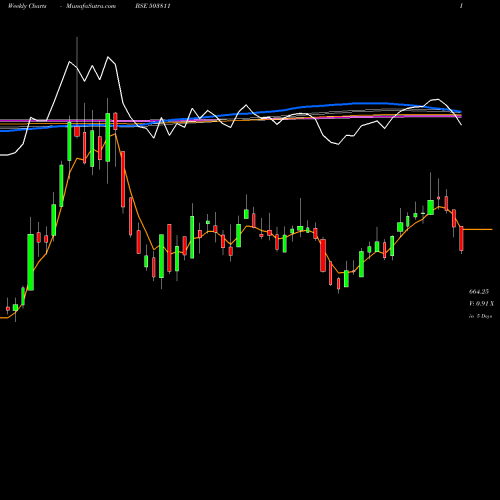This screenshot has height=500, width=500.
Task: Click the 'in 5 Days' label
Action: pyautogui.click(x=480, y=316)
